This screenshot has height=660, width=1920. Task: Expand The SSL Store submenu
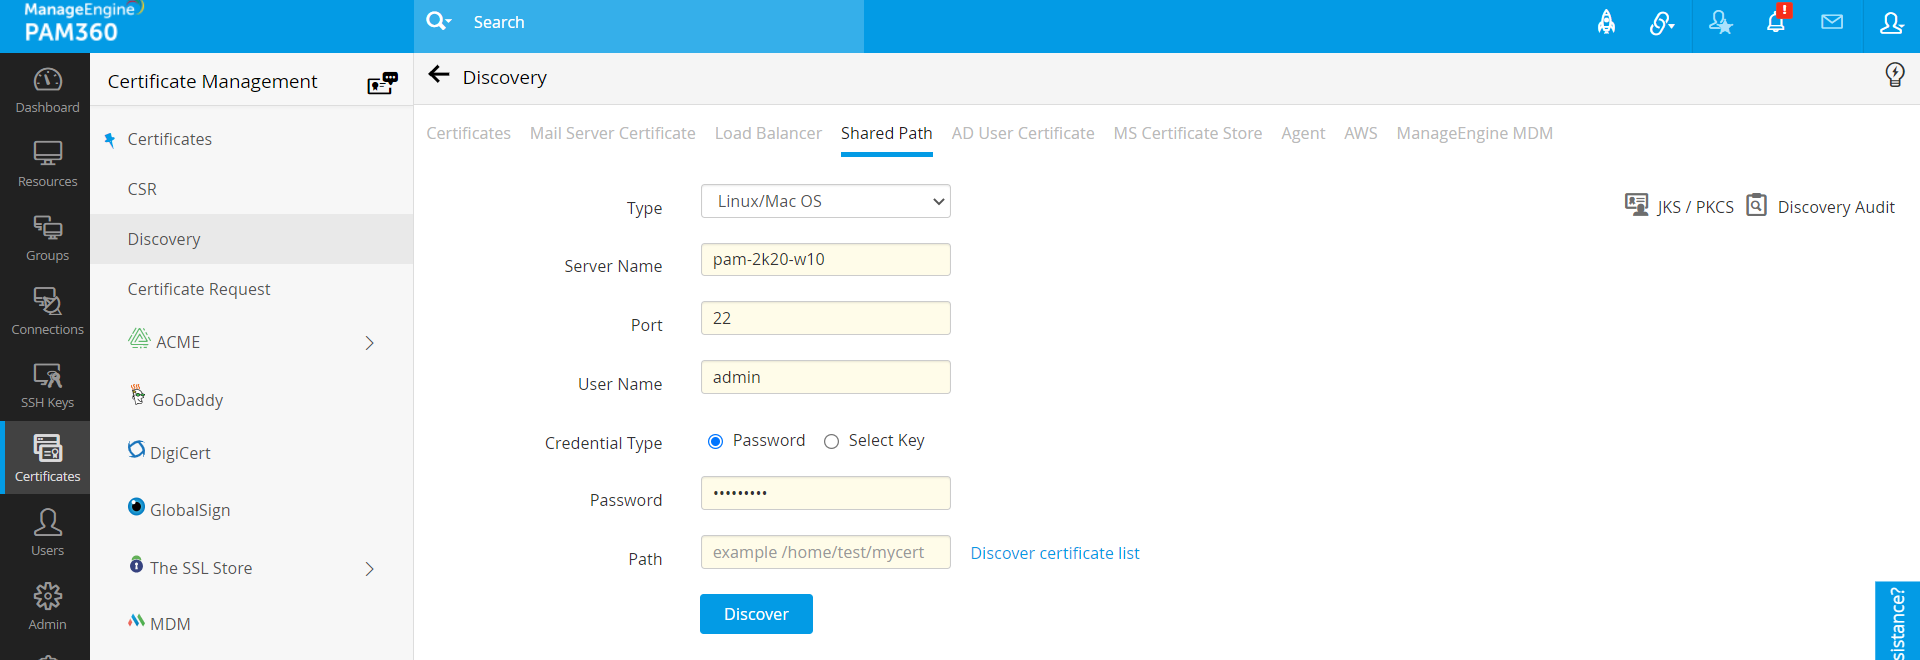coord(369,569)
